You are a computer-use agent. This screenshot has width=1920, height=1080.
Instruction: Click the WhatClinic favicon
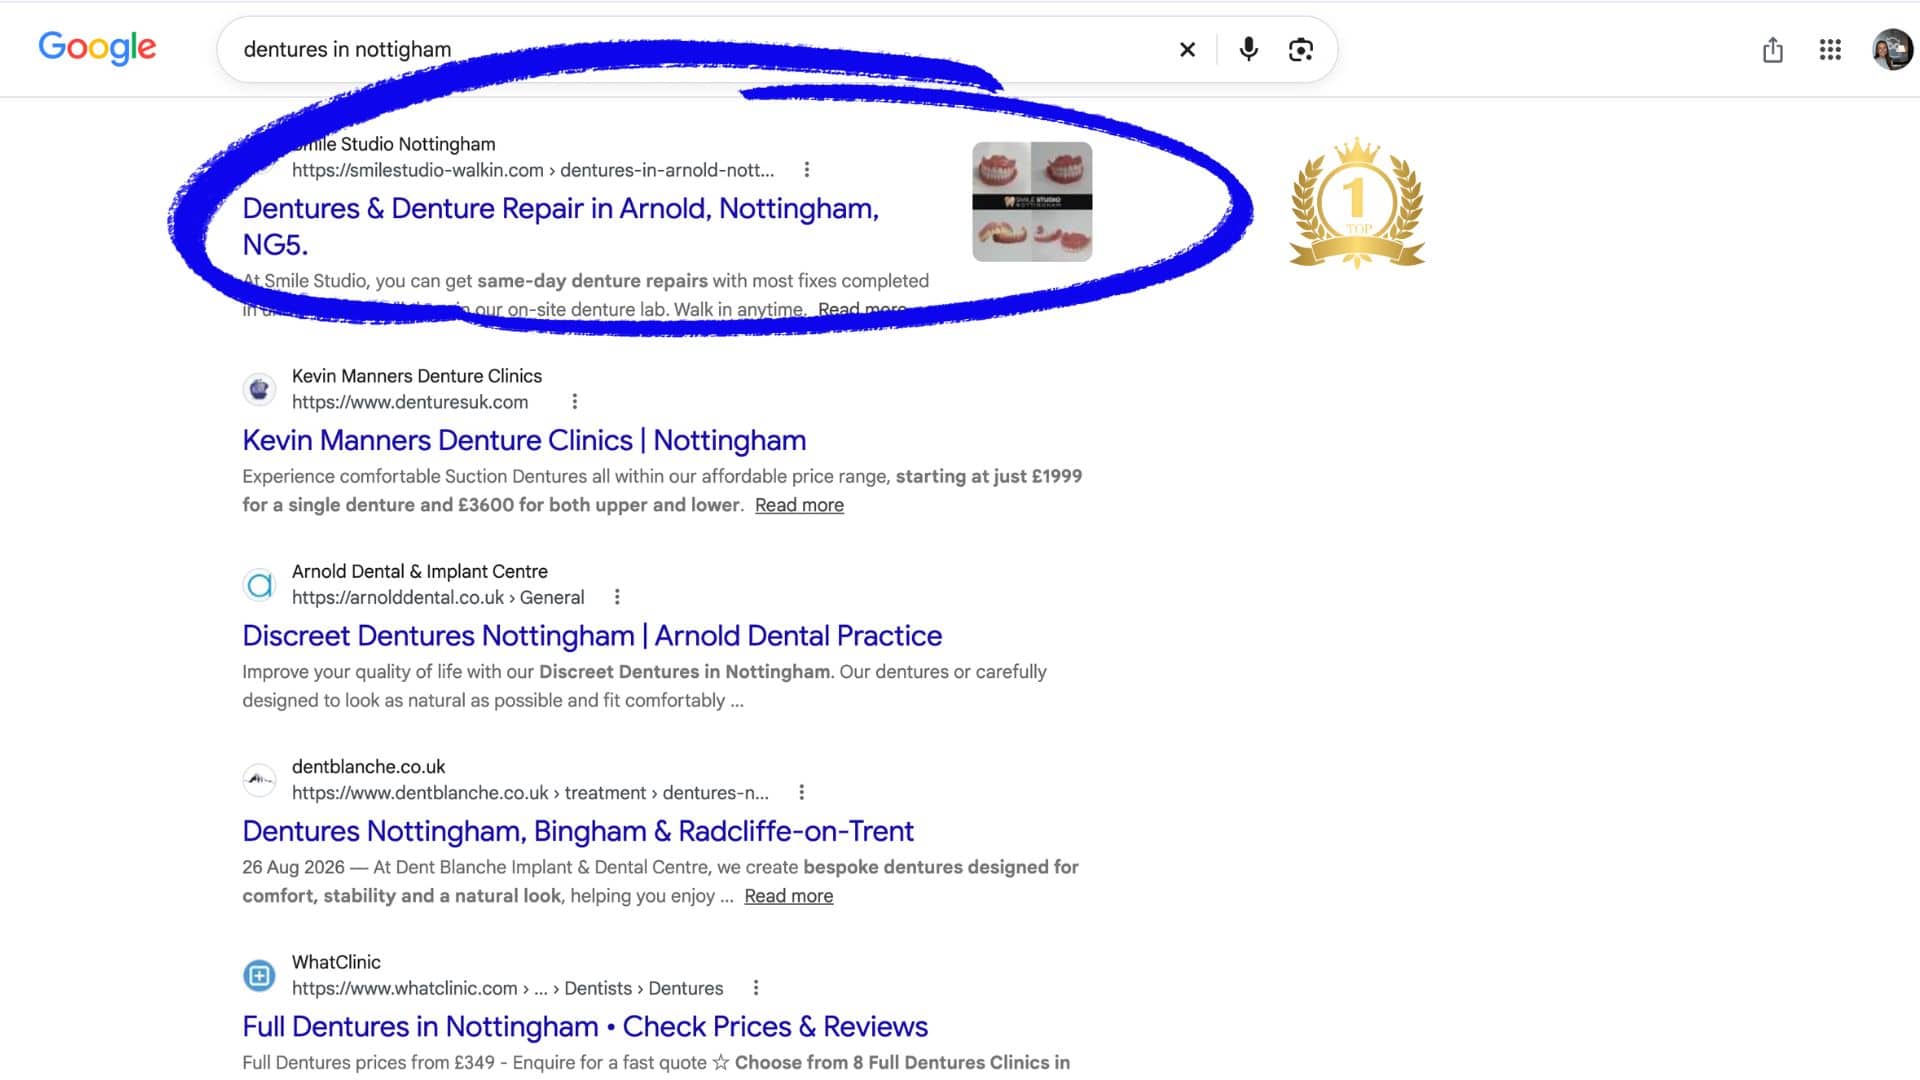[x=259, y=975]
